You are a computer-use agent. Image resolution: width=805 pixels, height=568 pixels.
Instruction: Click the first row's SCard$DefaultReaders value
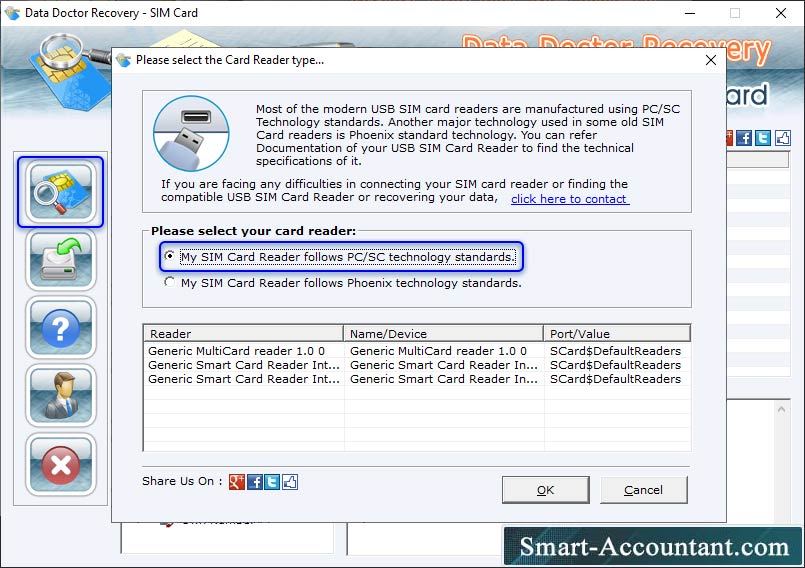(615, 351)
